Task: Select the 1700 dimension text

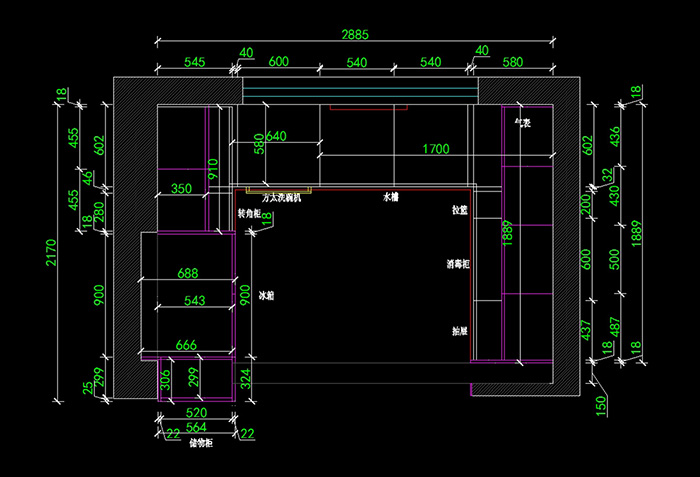Action: tap(435, 149)
